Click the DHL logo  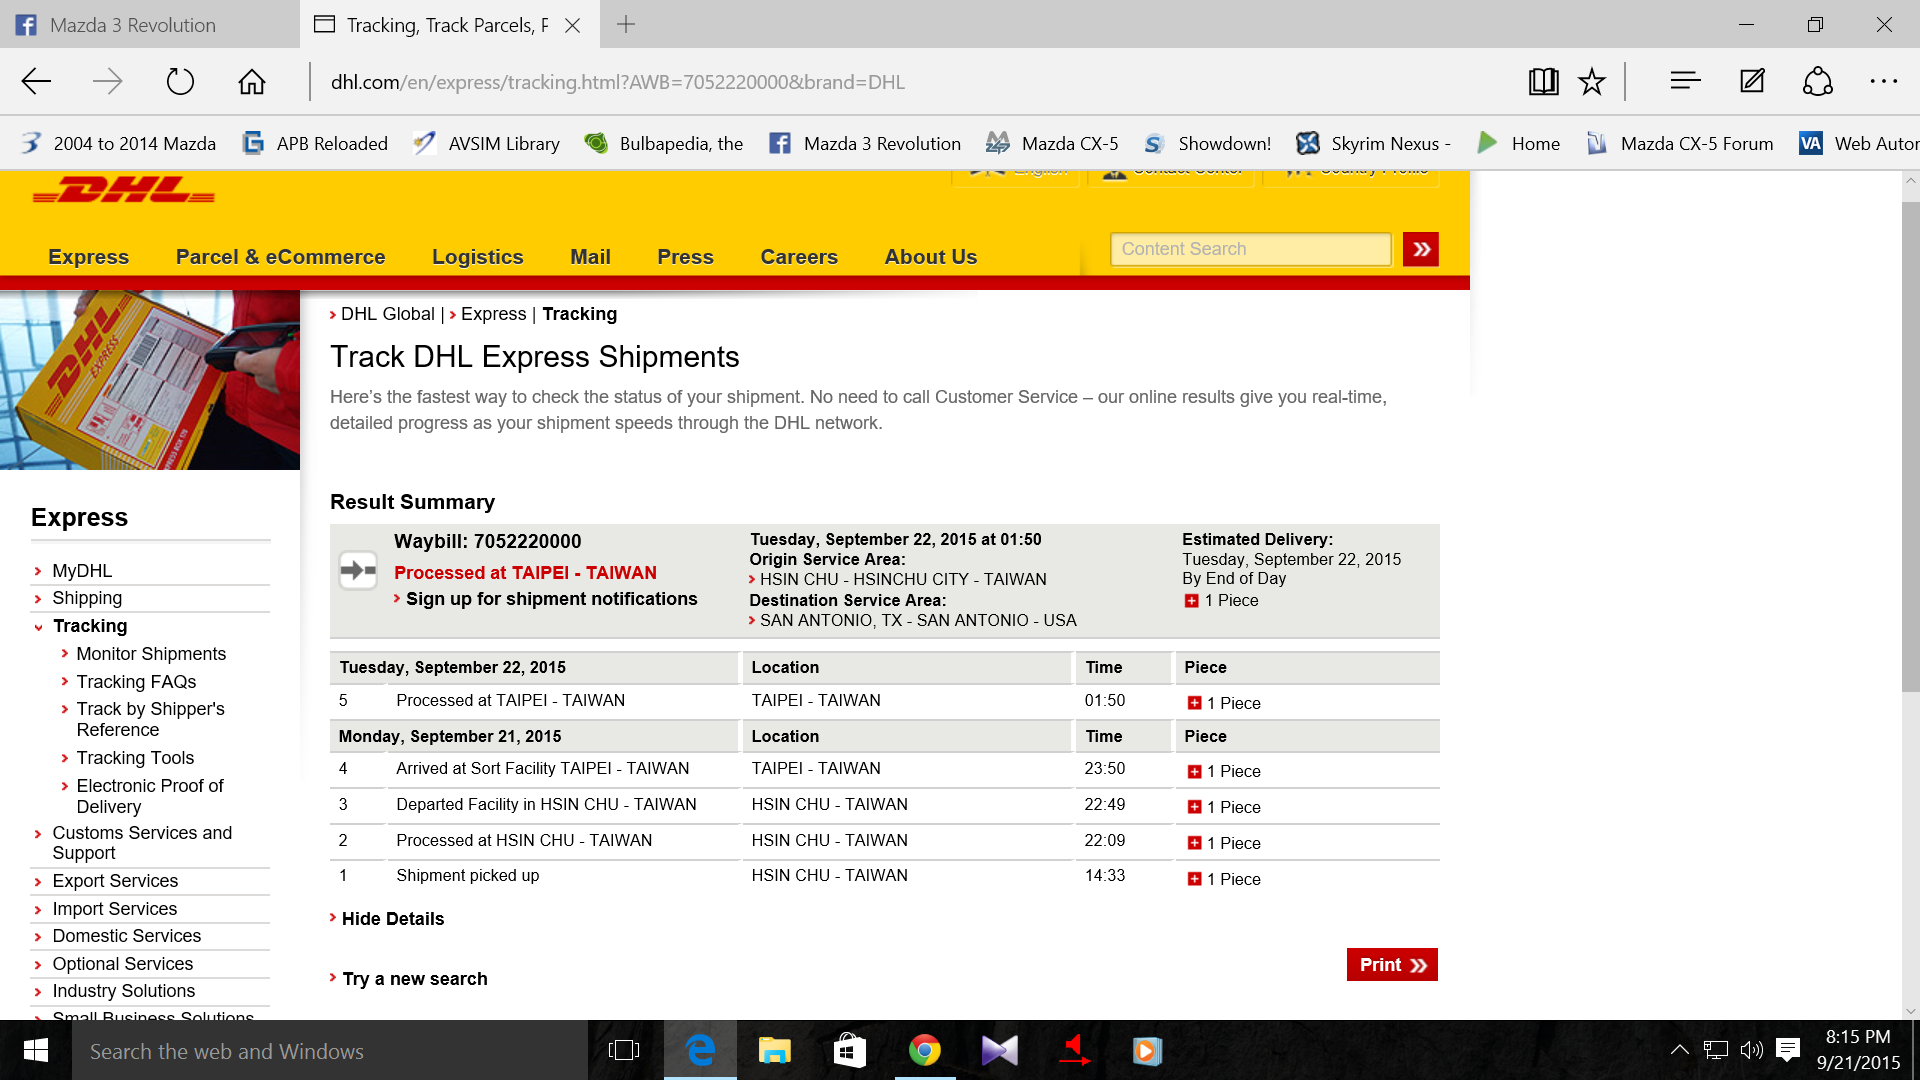tap(124, 189)
